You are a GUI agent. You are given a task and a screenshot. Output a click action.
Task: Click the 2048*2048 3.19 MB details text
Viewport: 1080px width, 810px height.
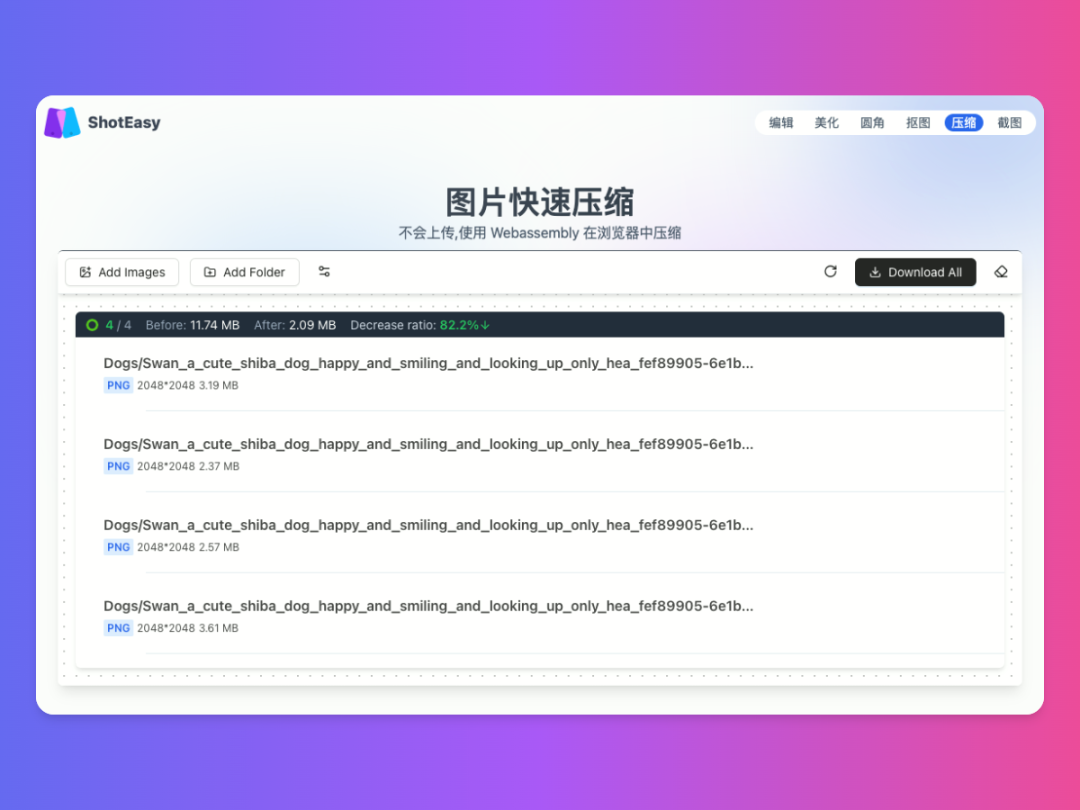click(x=187, y=385)
